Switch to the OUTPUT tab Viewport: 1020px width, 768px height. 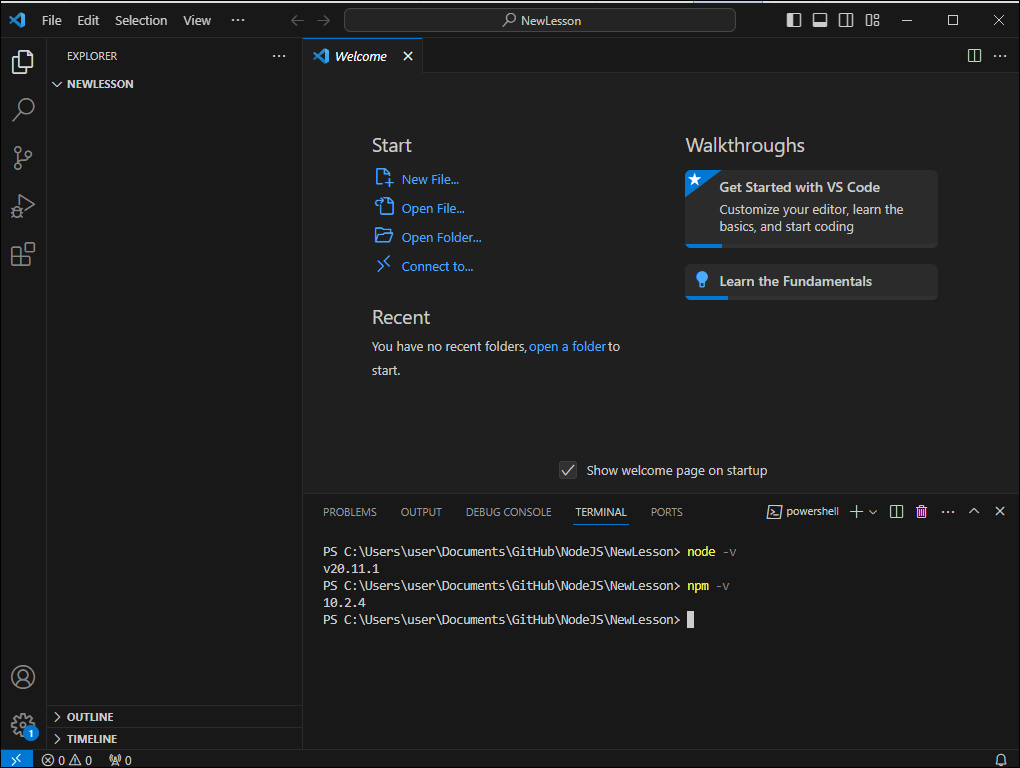421,512
